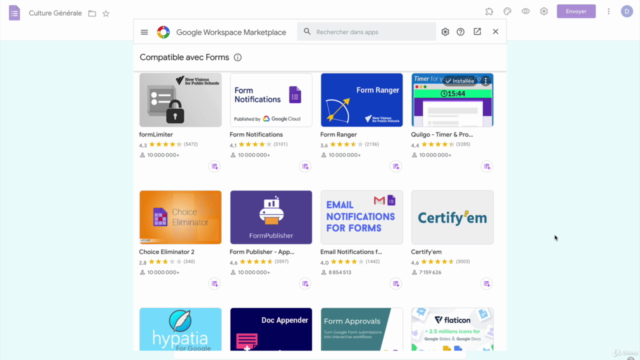Click the Google Workspace Marketplace logo
640x360 pixels.
pos(163,32)
